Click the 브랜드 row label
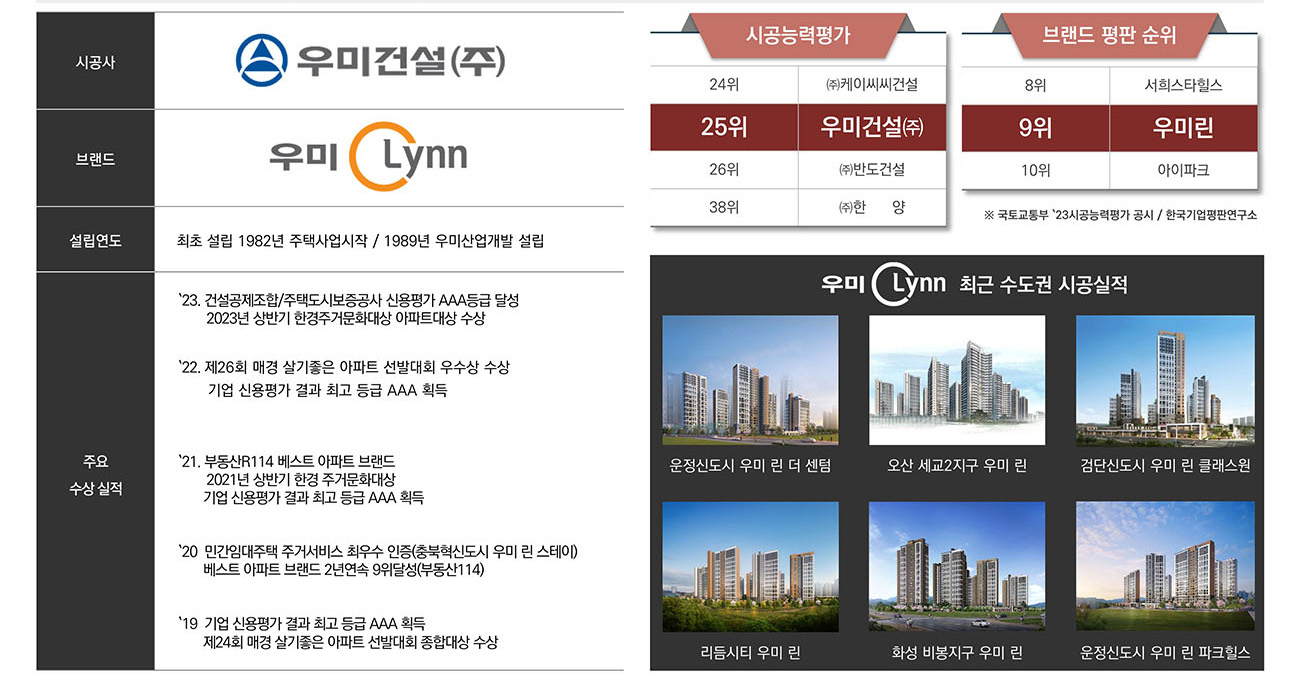1300x676 pixels. [x=96, y=159]
